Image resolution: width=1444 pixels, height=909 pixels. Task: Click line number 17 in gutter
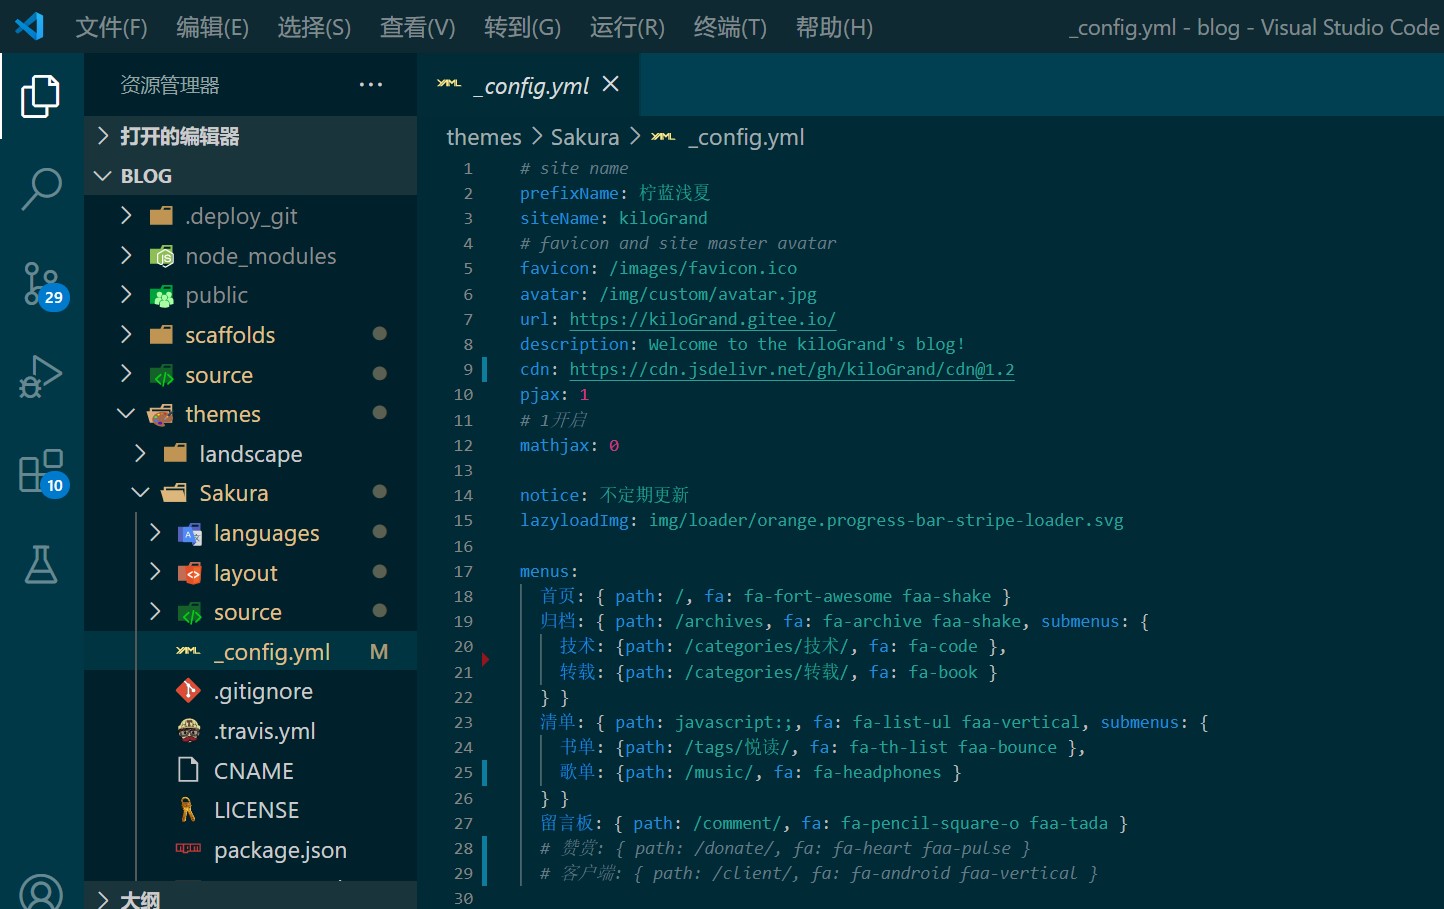coord(463,572)
